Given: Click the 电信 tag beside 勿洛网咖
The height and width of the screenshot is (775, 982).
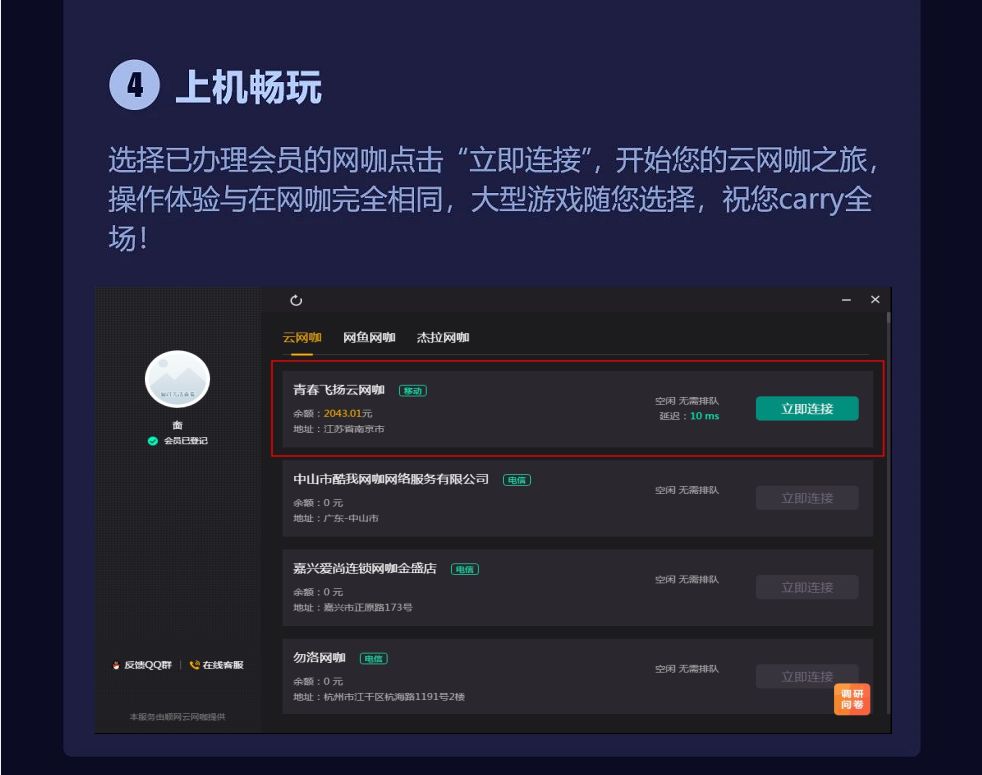Looking at the screenshot, I should [x=373, y=658].
